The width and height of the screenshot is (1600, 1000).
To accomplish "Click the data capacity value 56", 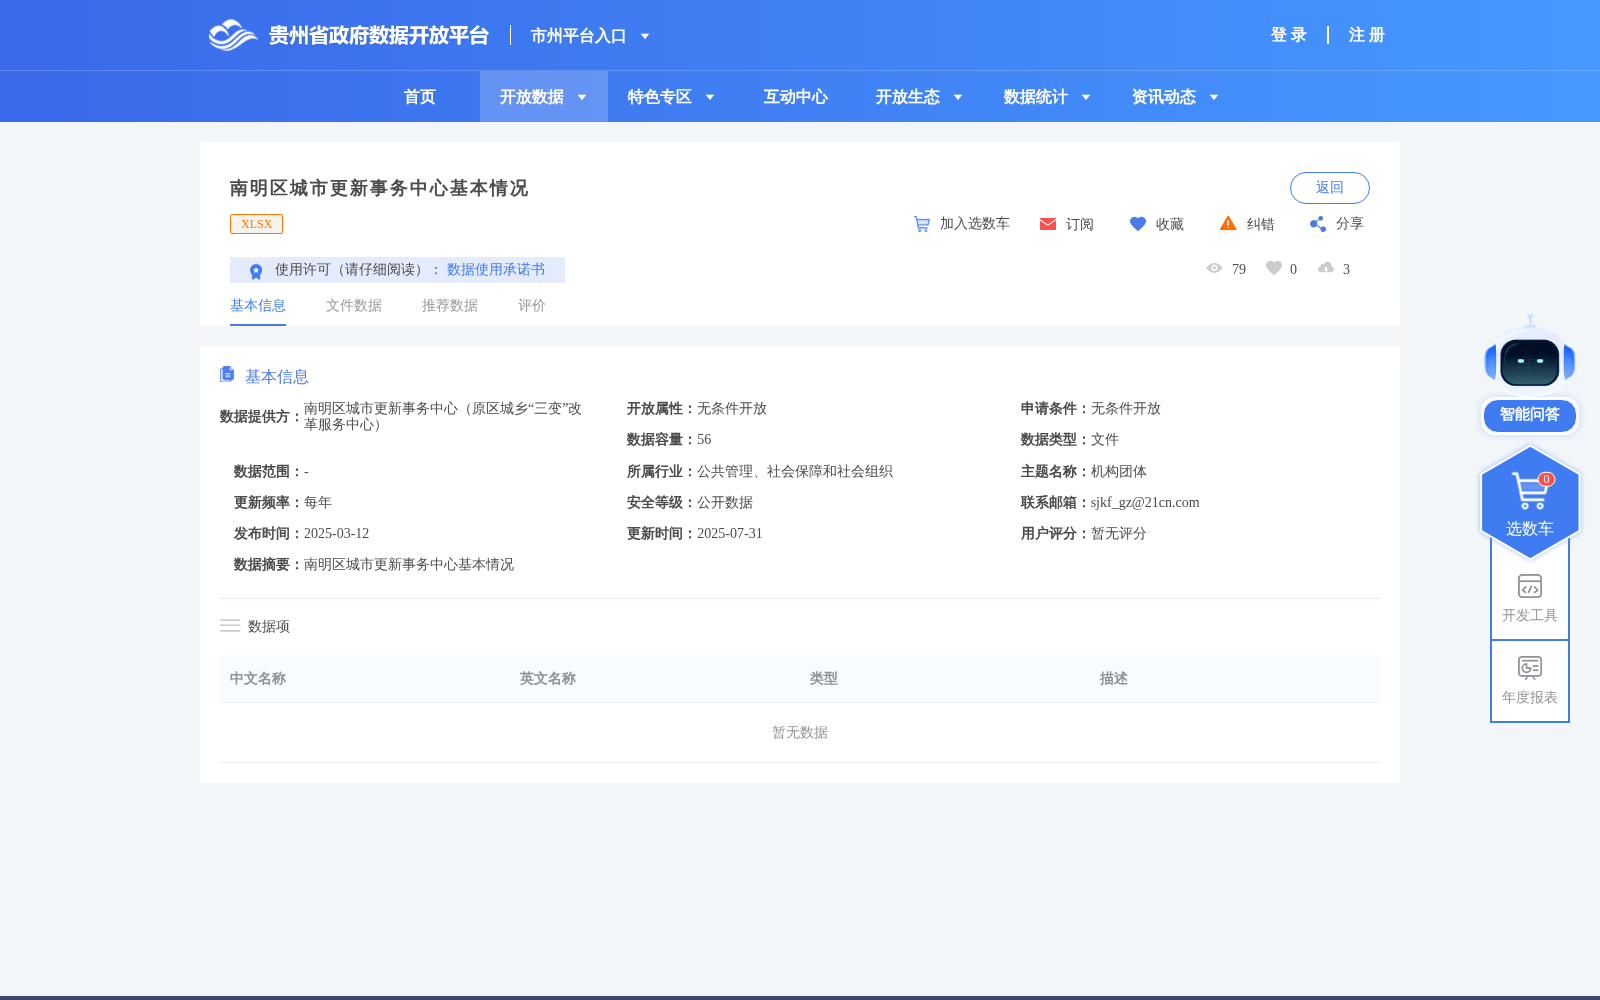I will pos(704,440).
